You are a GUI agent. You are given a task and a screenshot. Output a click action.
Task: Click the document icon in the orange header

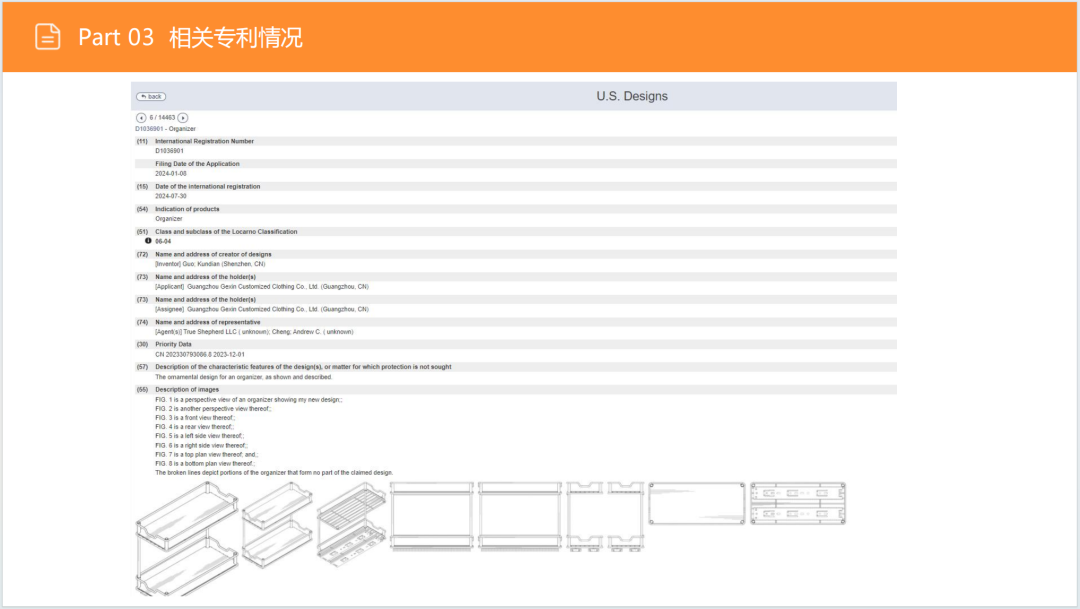(x=47, y=36)
